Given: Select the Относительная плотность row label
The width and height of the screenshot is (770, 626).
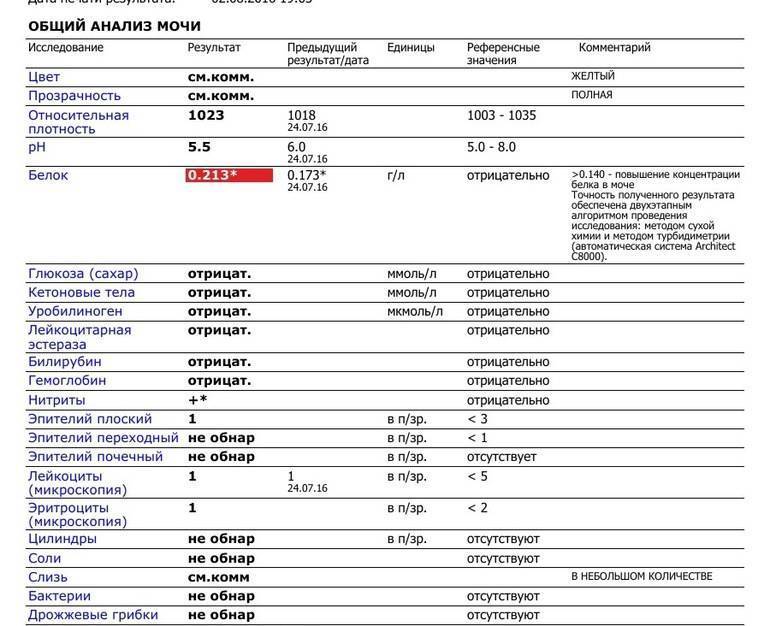Looking at the screenshot, I should click(x=79, y=122).
